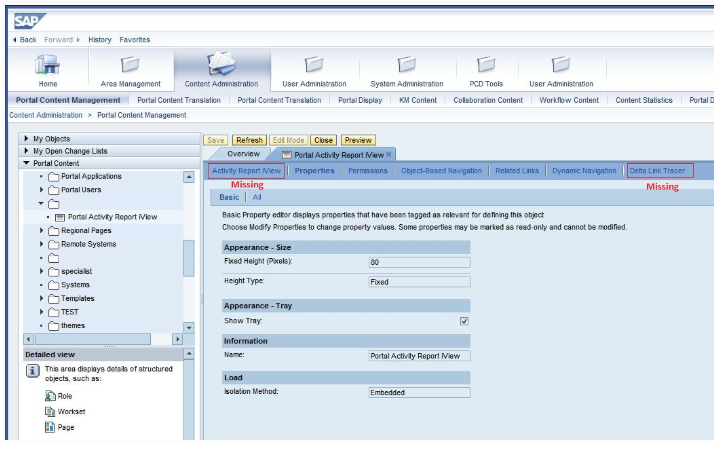Expand the Portal Users tree node
Viewport: 721px width, 449px height.
point(41,190)
